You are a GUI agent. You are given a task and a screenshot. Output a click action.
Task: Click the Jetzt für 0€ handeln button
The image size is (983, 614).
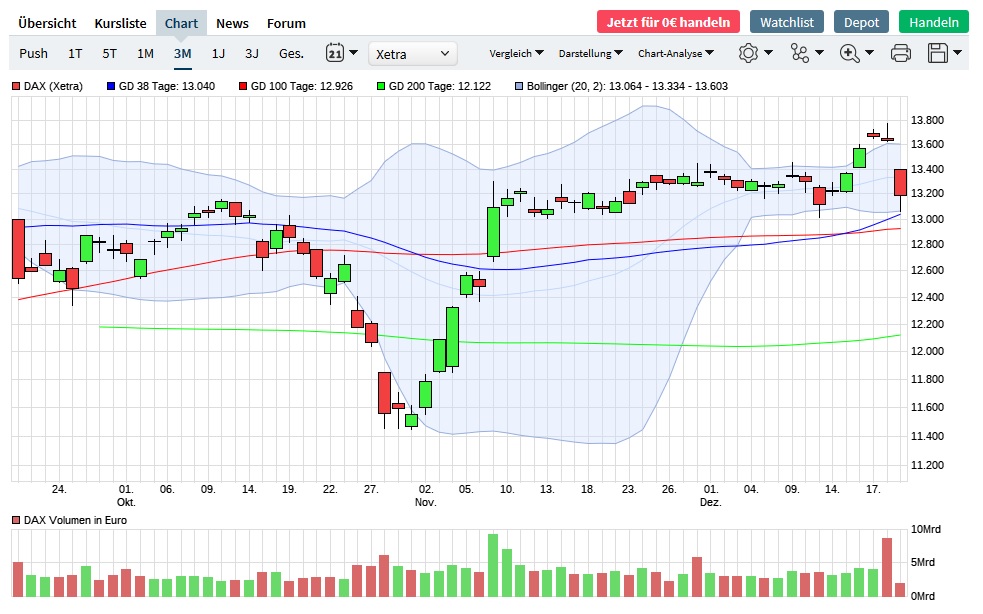click(669, 20)
